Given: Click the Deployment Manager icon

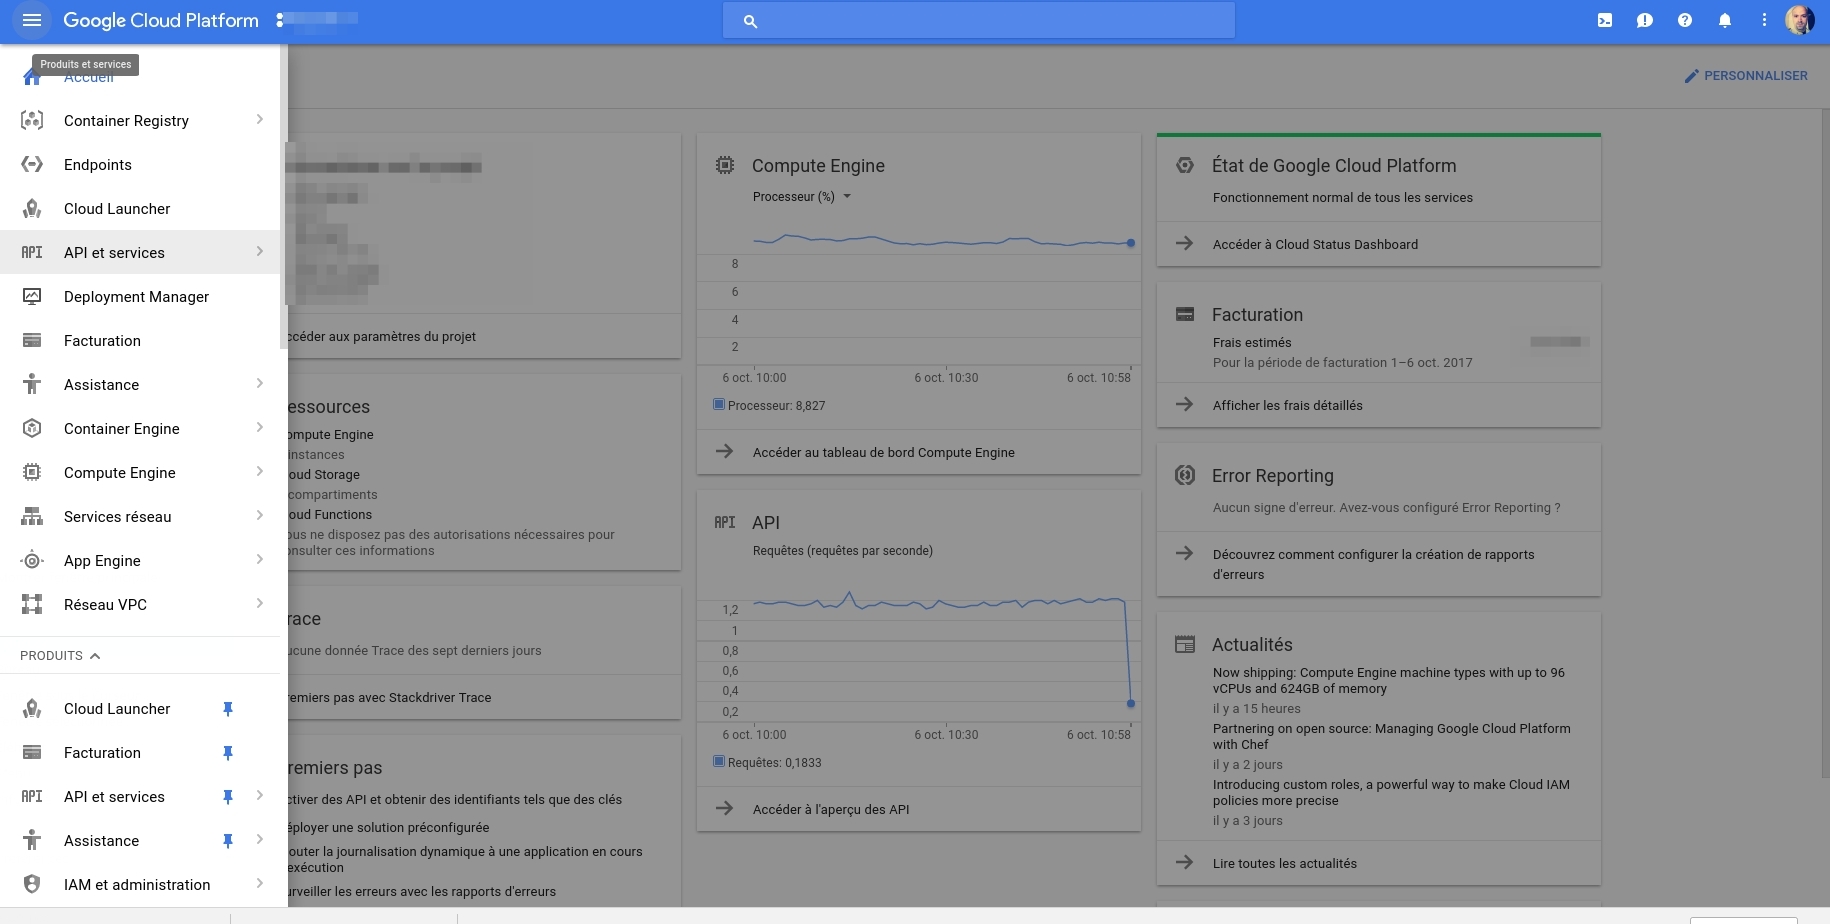Looking at the screenshot, I should pos(32,296).
